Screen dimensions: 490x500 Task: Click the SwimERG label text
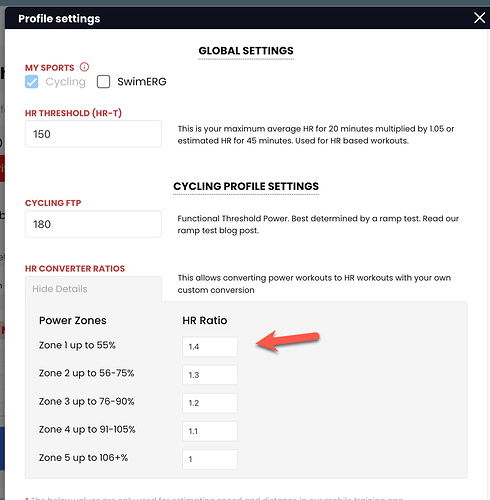pos(142,82)
